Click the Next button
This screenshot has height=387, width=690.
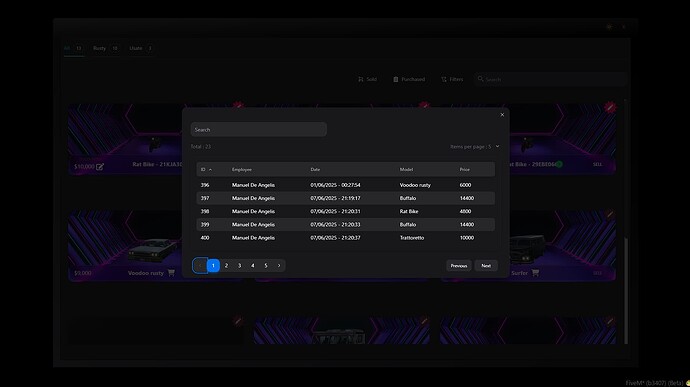pyautogui.click(x=486, y=265)
